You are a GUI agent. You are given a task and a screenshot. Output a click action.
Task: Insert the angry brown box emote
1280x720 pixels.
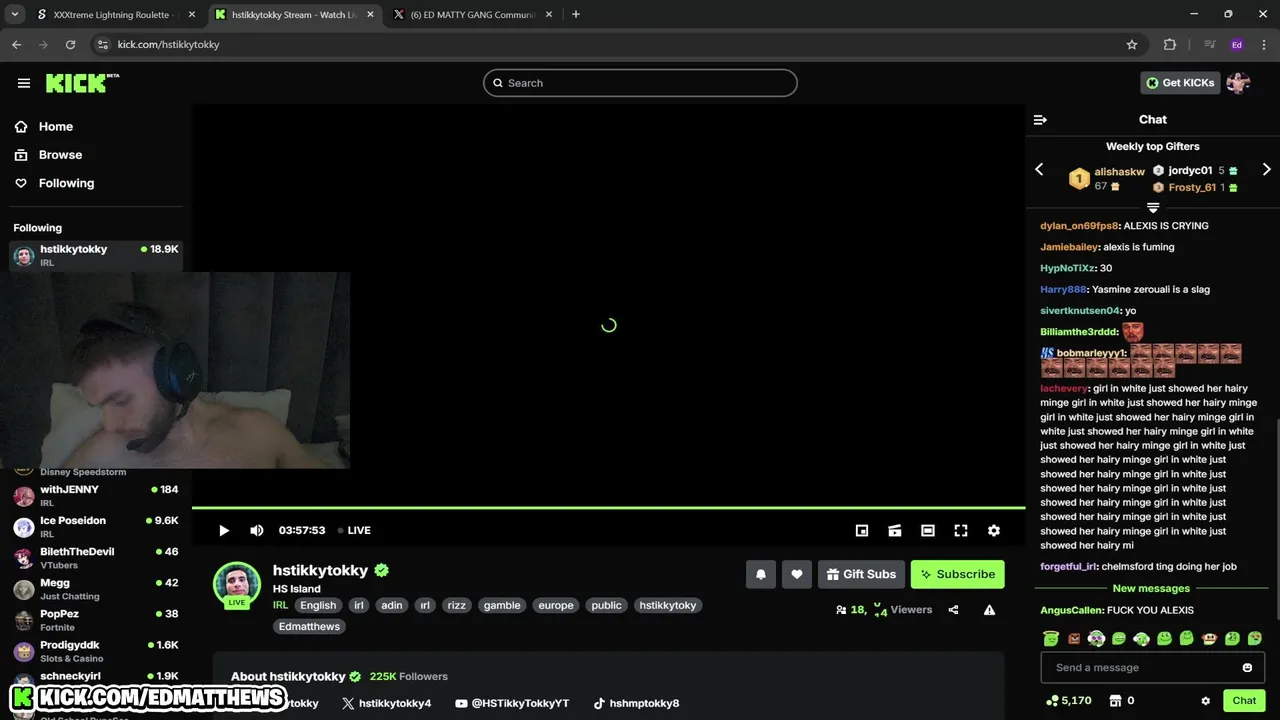(x=1073, y=638)
